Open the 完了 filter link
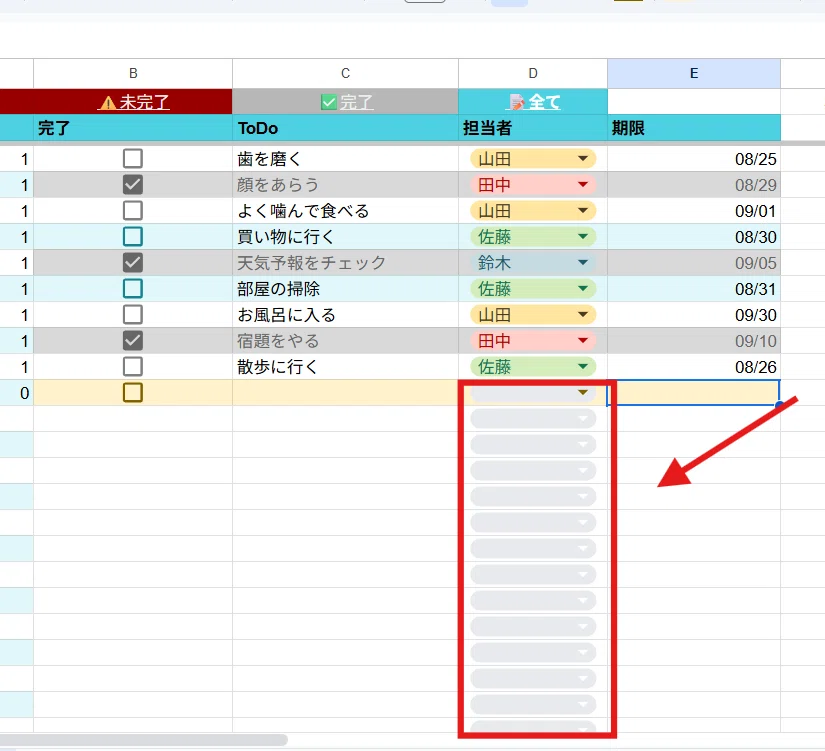 347,102
